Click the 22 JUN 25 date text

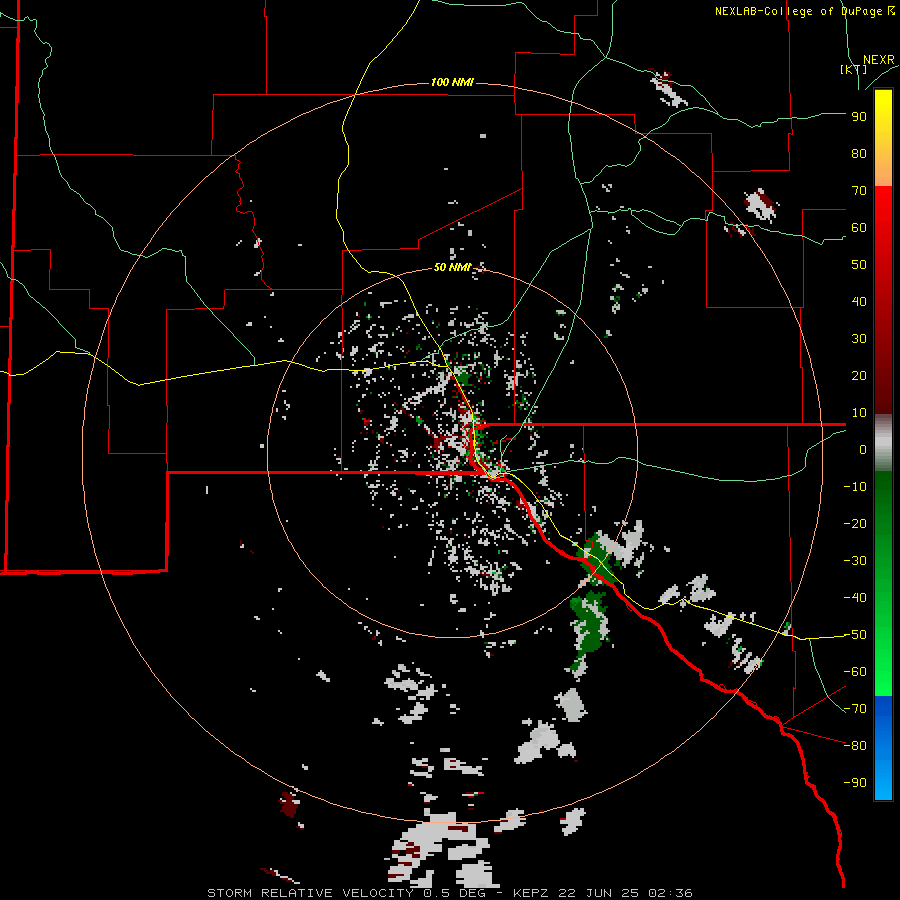pos(600,893)
